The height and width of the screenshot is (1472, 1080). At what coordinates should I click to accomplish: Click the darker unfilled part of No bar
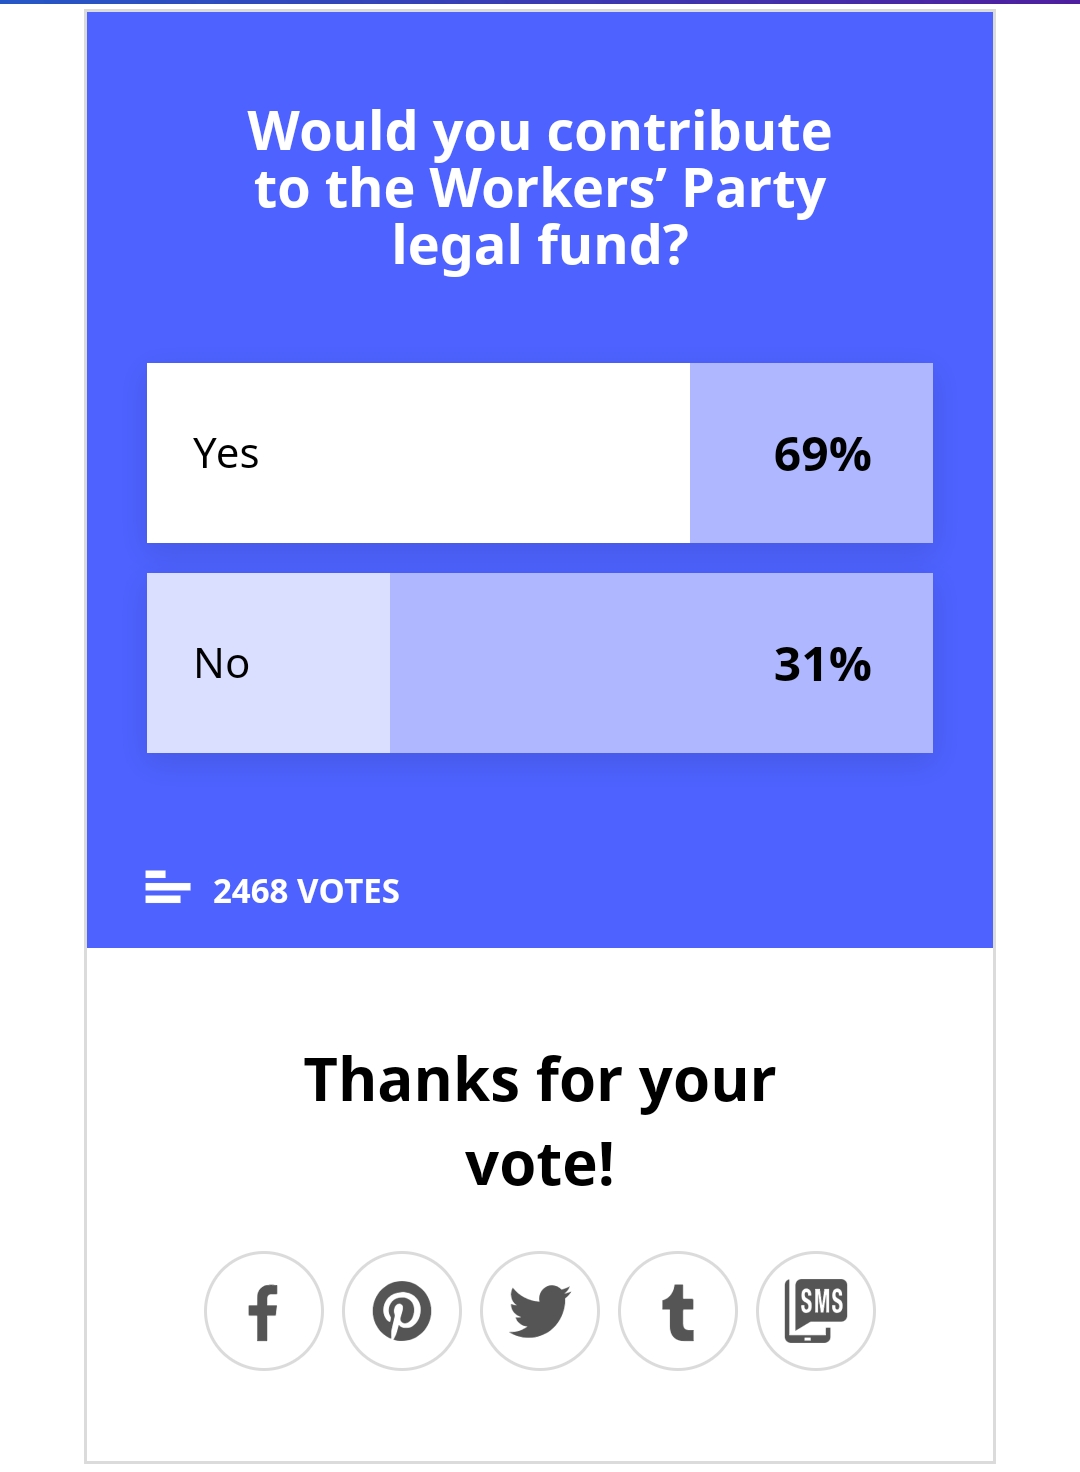point(661,663)
